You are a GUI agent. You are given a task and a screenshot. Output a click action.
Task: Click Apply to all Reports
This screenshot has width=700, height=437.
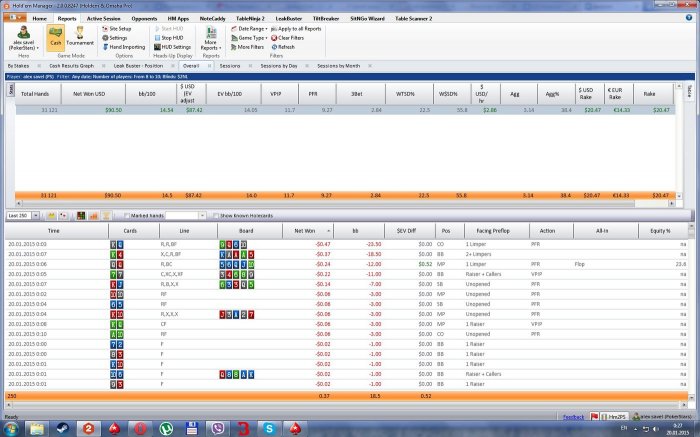click(295, 29)
